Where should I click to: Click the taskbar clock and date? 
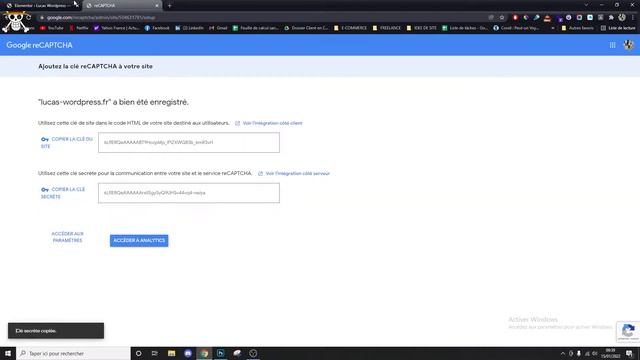pyautogui.click(x=611, y=353)
